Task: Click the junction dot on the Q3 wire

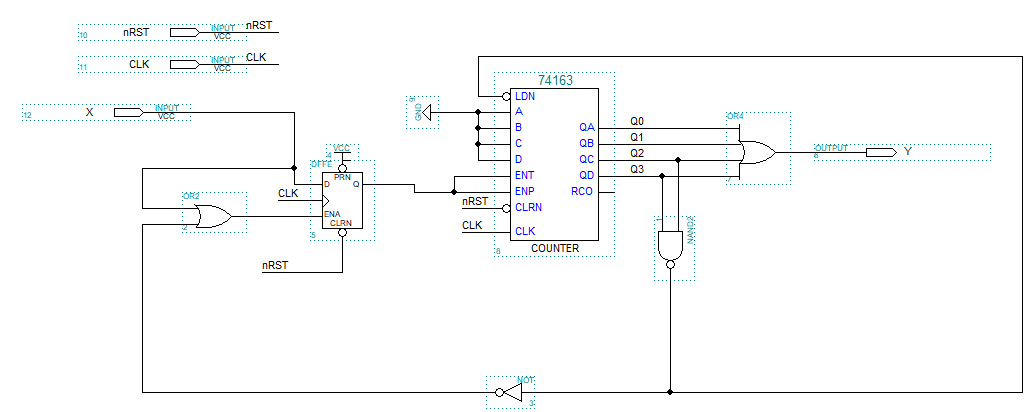Action: [662, 175]
